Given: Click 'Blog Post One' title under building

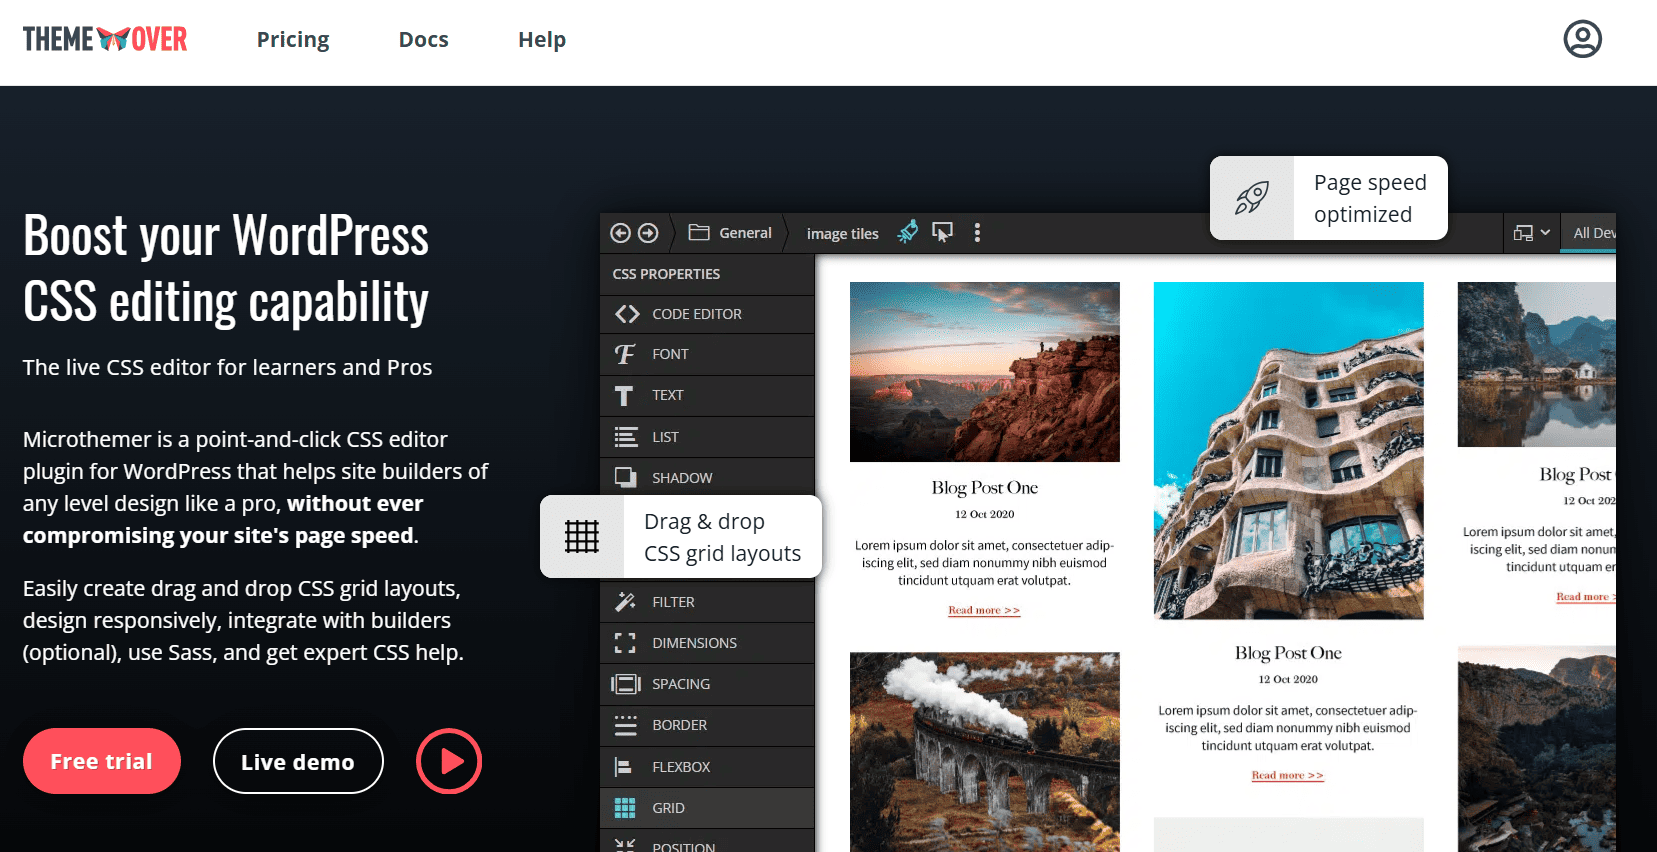Looking at the screenshot, I should 1288,653.
